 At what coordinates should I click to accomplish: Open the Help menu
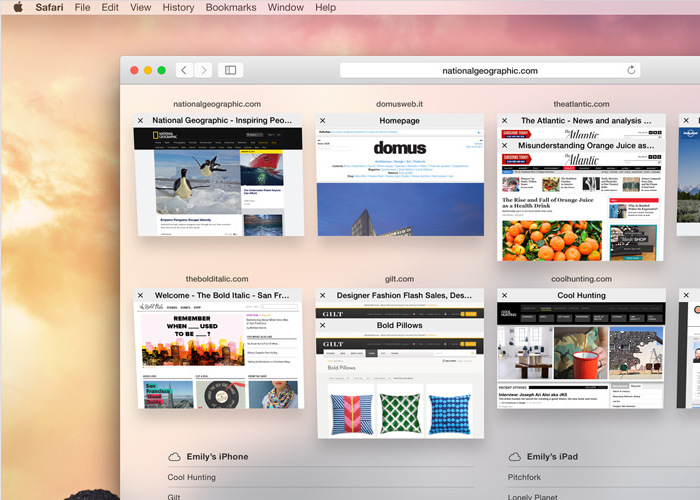click(x=325, y=8)
